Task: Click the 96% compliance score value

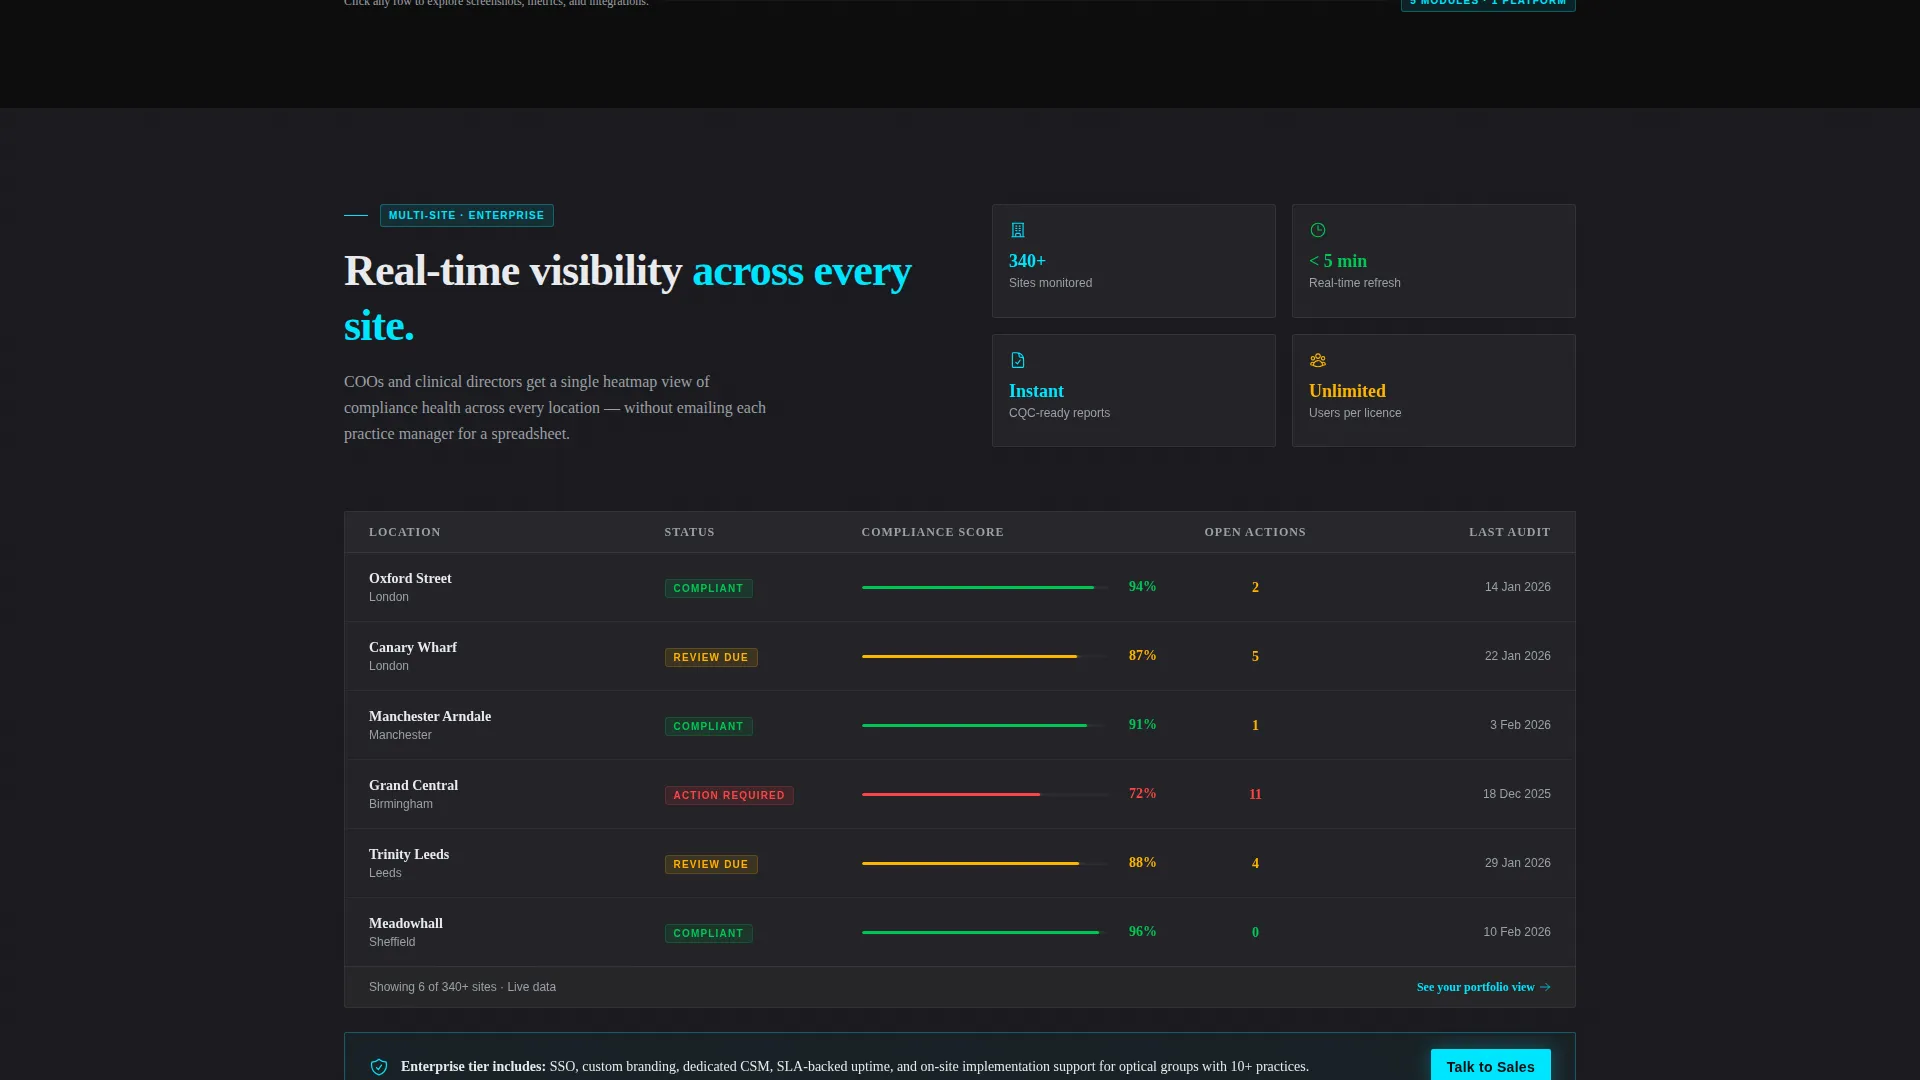Action: [x=1142, y=932]
